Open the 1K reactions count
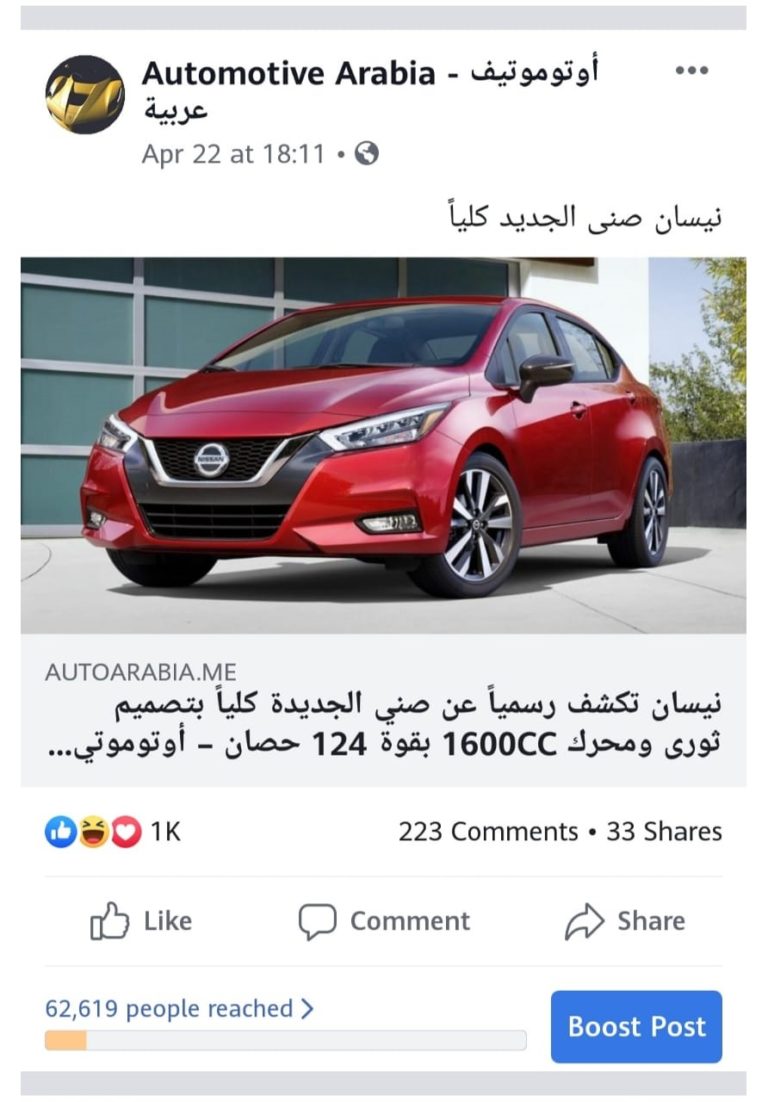The height and width of the screenshot is (1102, 768). tap(166, 832)
